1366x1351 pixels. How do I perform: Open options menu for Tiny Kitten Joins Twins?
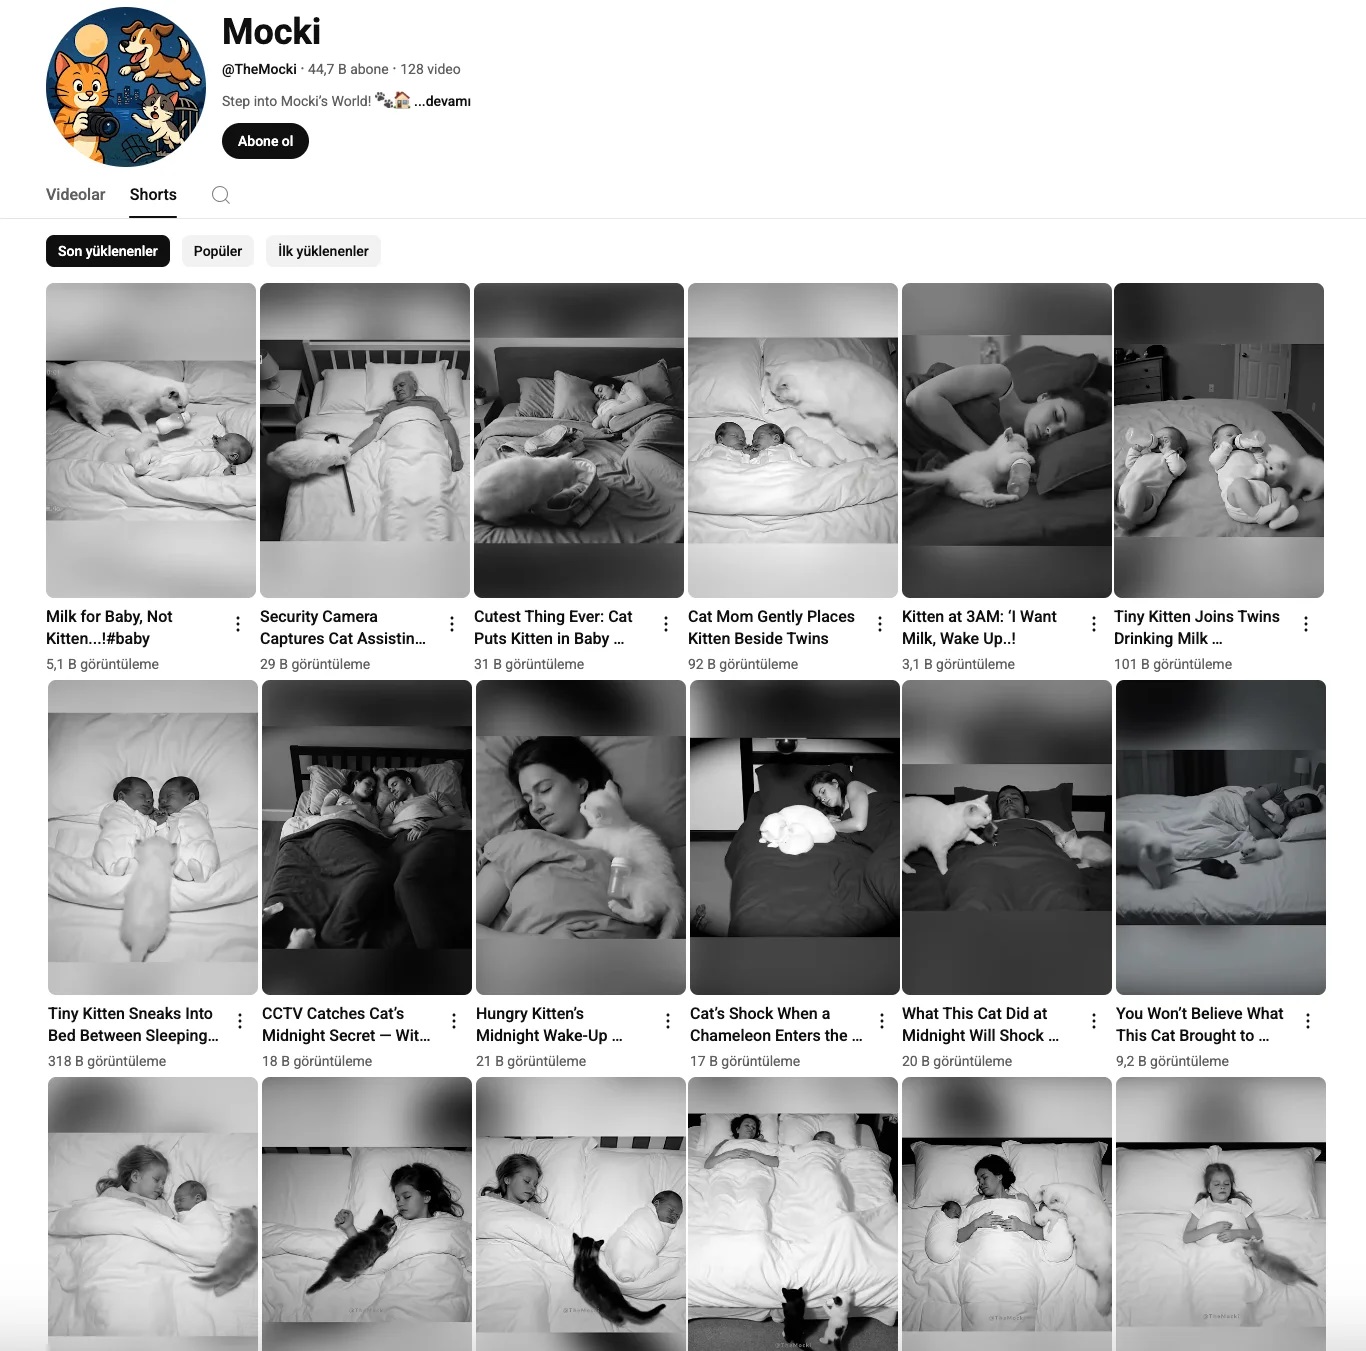tap(1306, 624)
